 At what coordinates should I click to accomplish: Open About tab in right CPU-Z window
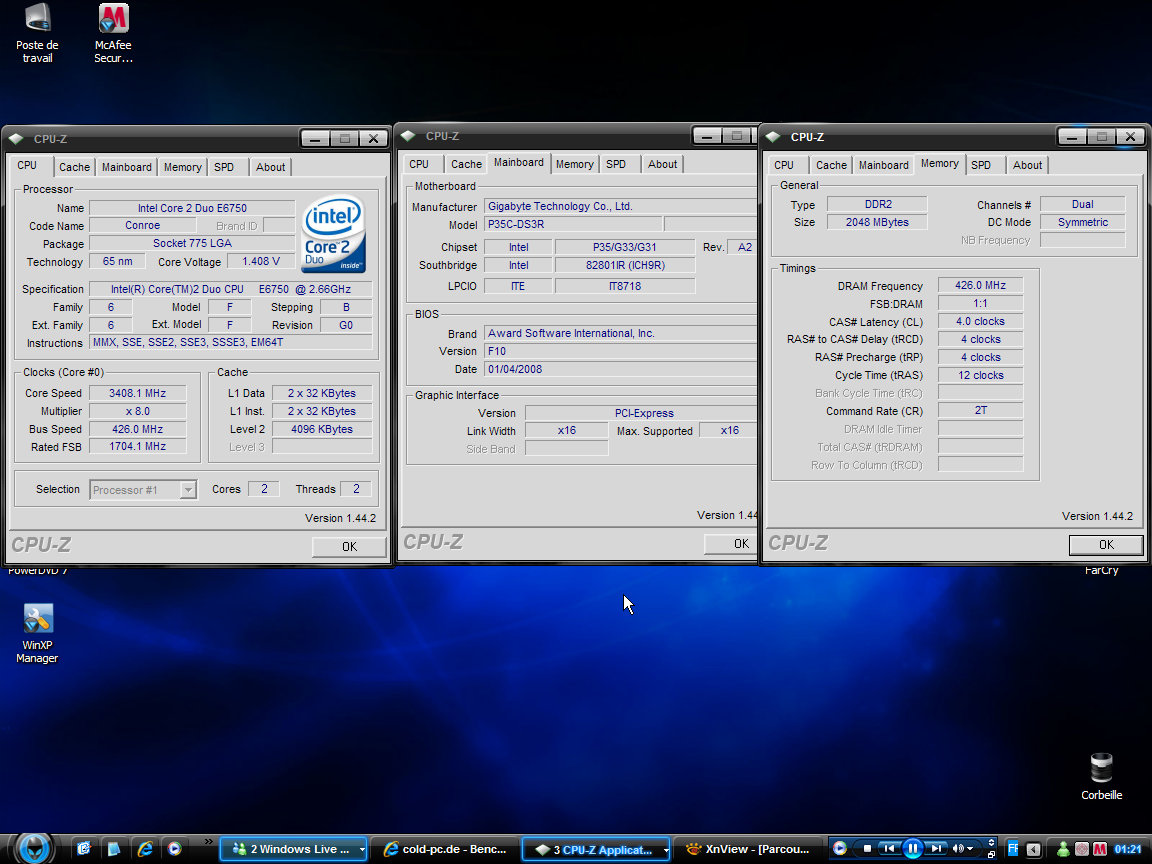click(1027, 165)
